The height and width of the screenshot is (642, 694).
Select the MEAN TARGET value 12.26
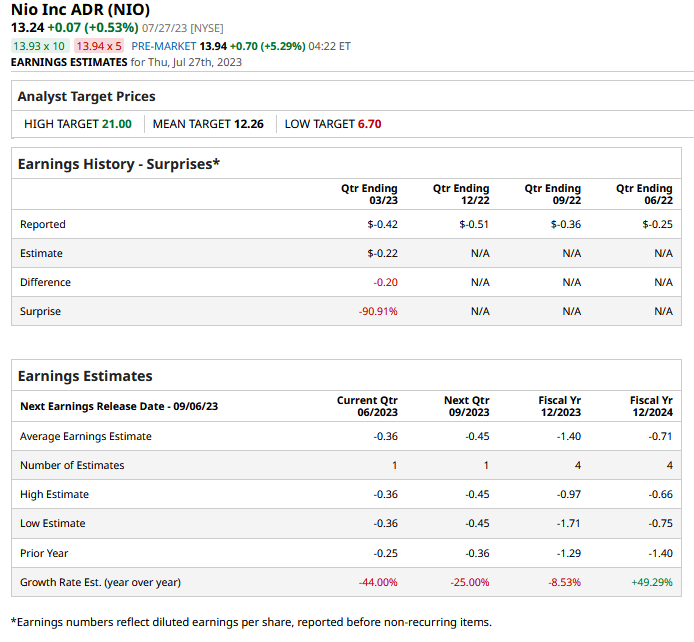point(248,124)
